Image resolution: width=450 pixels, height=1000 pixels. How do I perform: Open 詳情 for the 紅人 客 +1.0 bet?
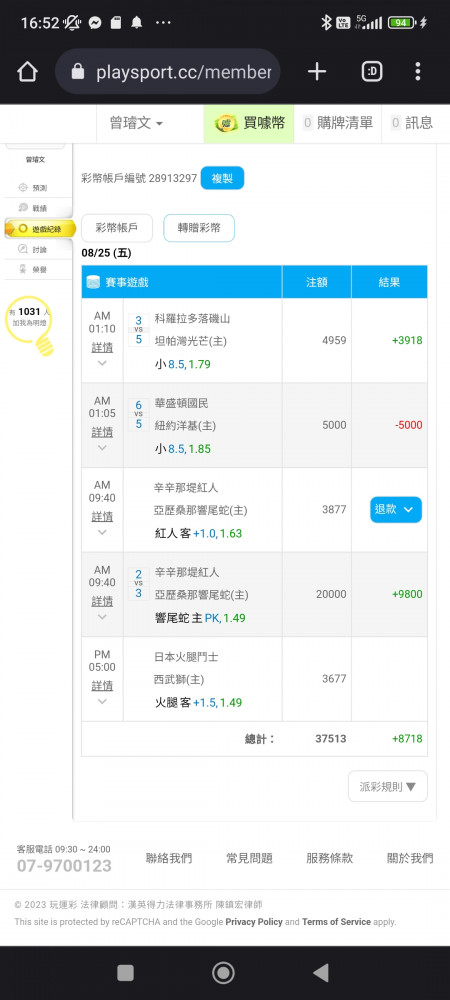(102, 517)
